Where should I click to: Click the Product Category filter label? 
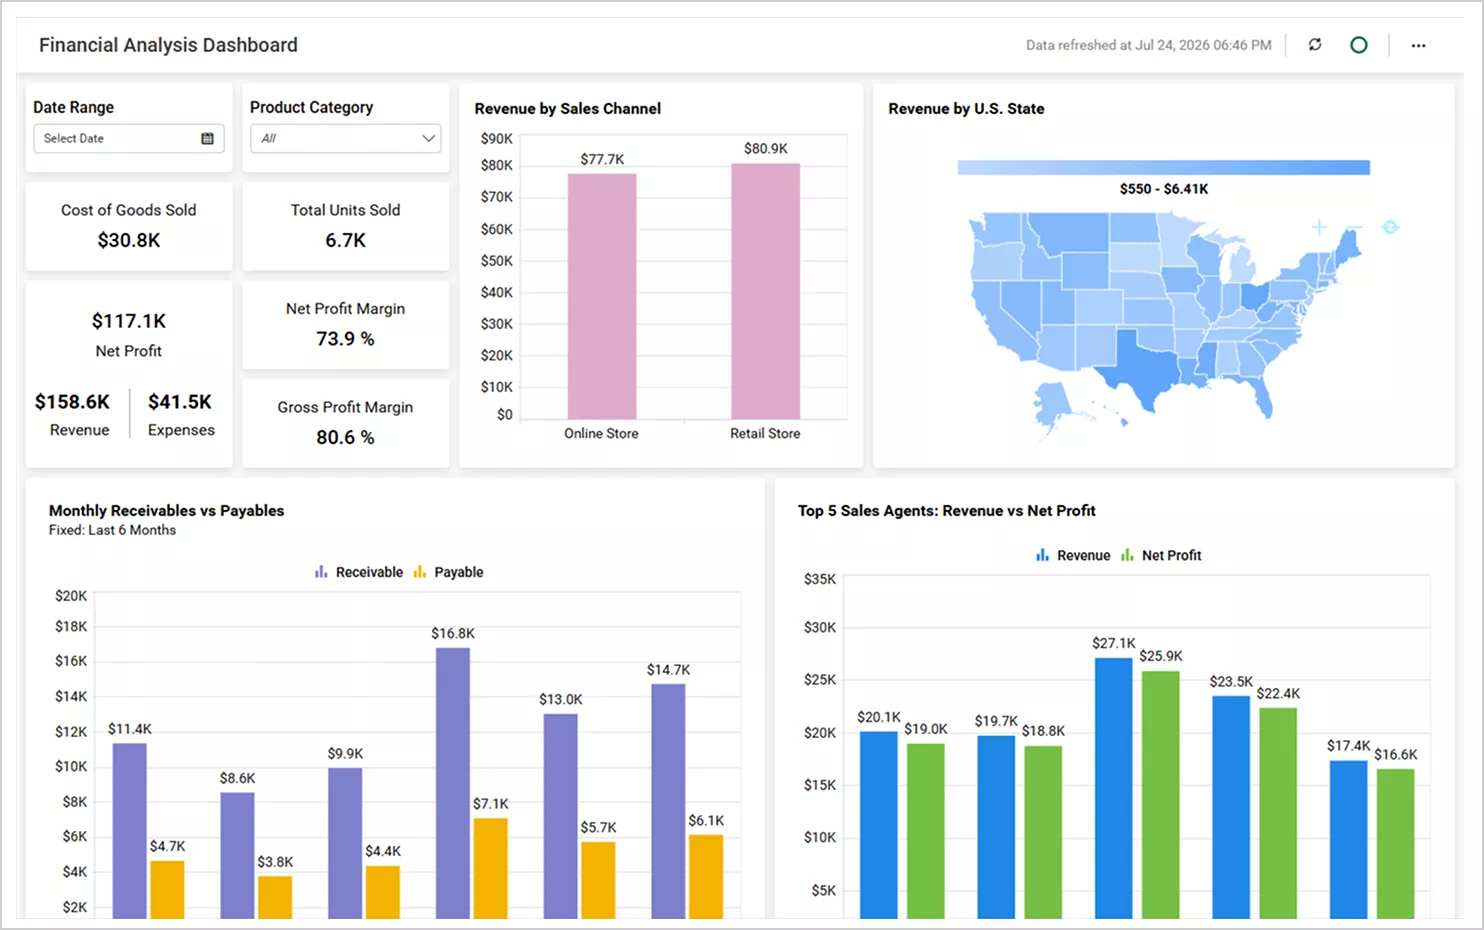[x=311, y=107]
